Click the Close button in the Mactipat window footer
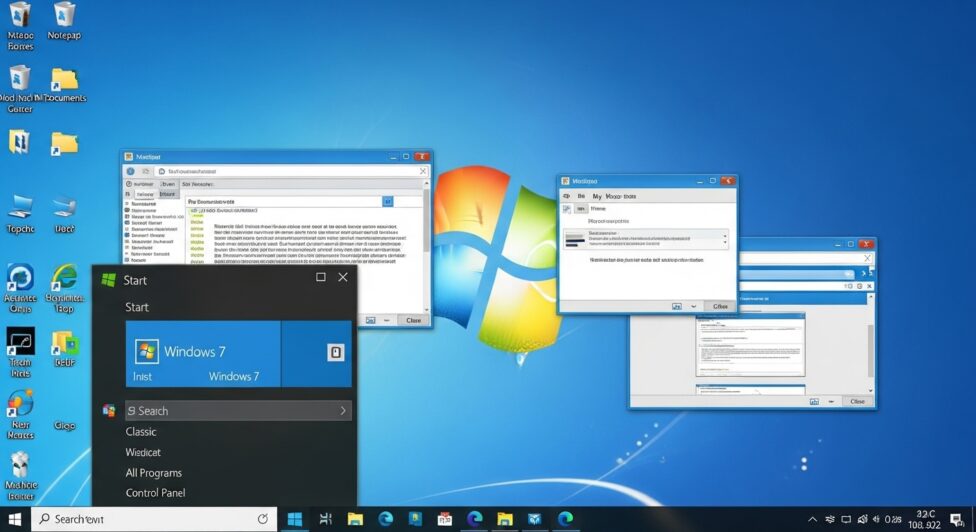The image size is (976, 532). click(x=413, y=320)
